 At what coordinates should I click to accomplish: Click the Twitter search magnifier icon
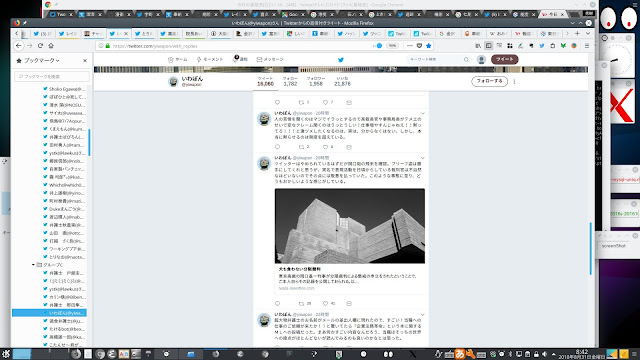point(466,60)
